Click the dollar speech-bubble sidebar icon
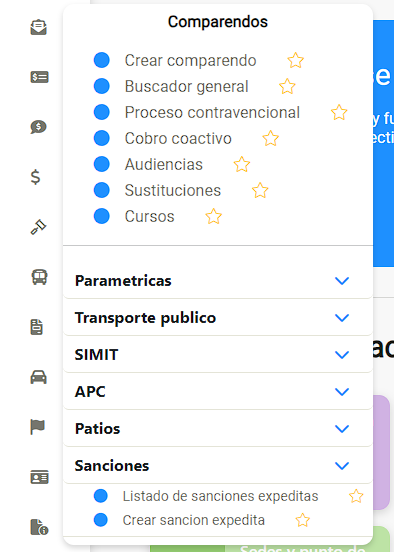Viewport: 394px width, 552px height. (38, 127)
